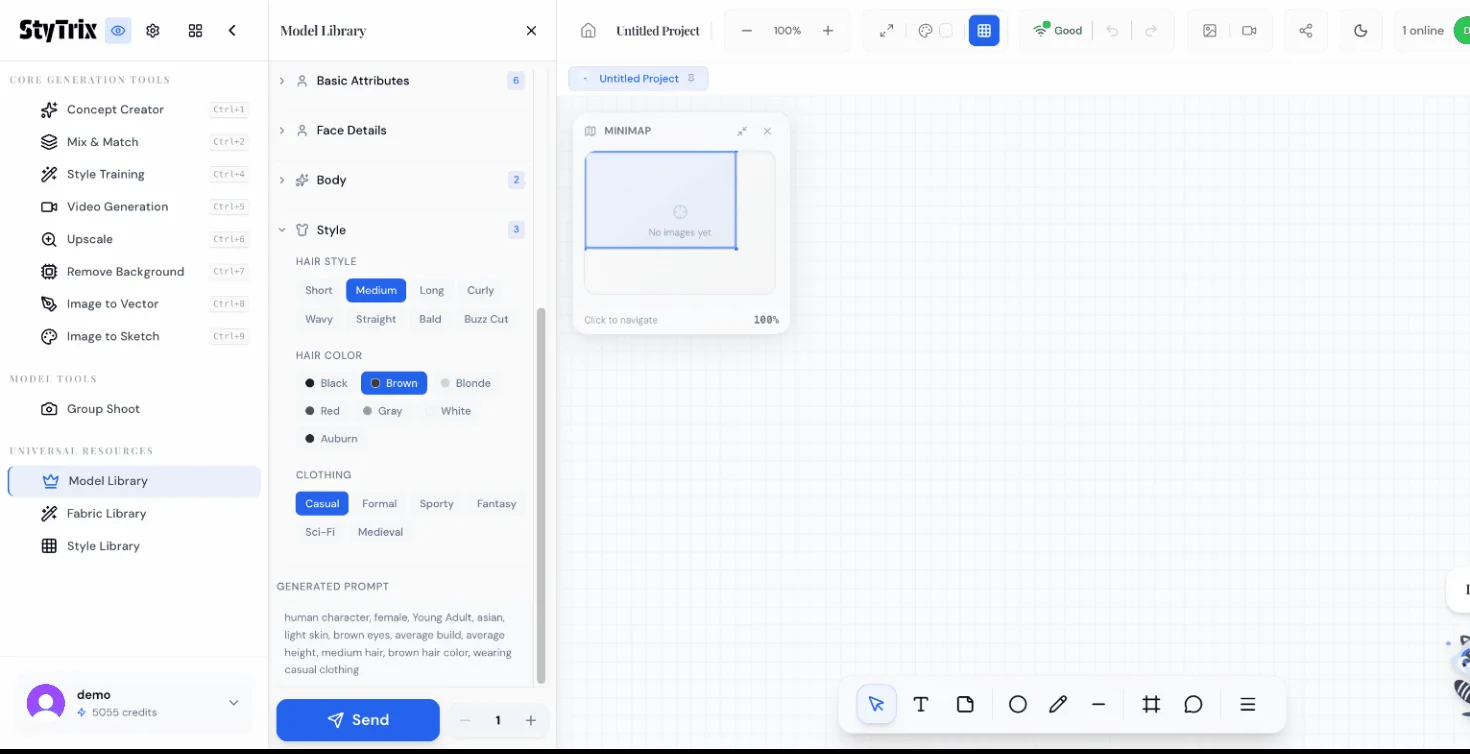This screenshot has height=754, width=1470.
Task: Select the sticky note tool
Action: tap(965, 704)
